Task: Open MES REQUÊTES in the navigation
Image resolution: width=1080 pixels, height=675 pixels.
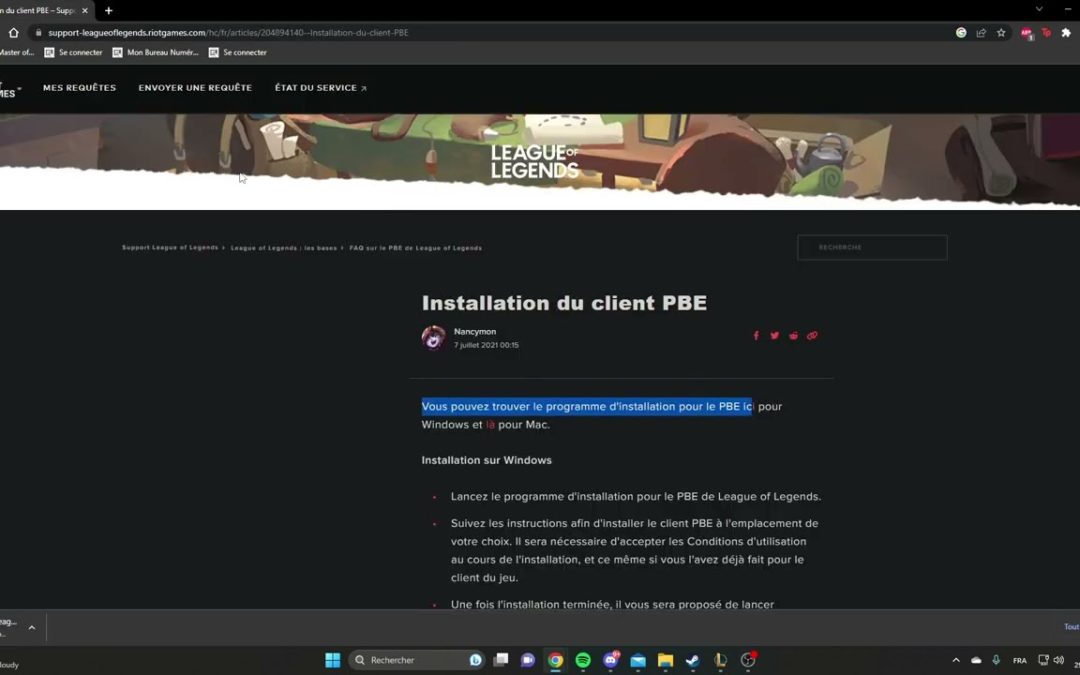Action: coord(79,87)
